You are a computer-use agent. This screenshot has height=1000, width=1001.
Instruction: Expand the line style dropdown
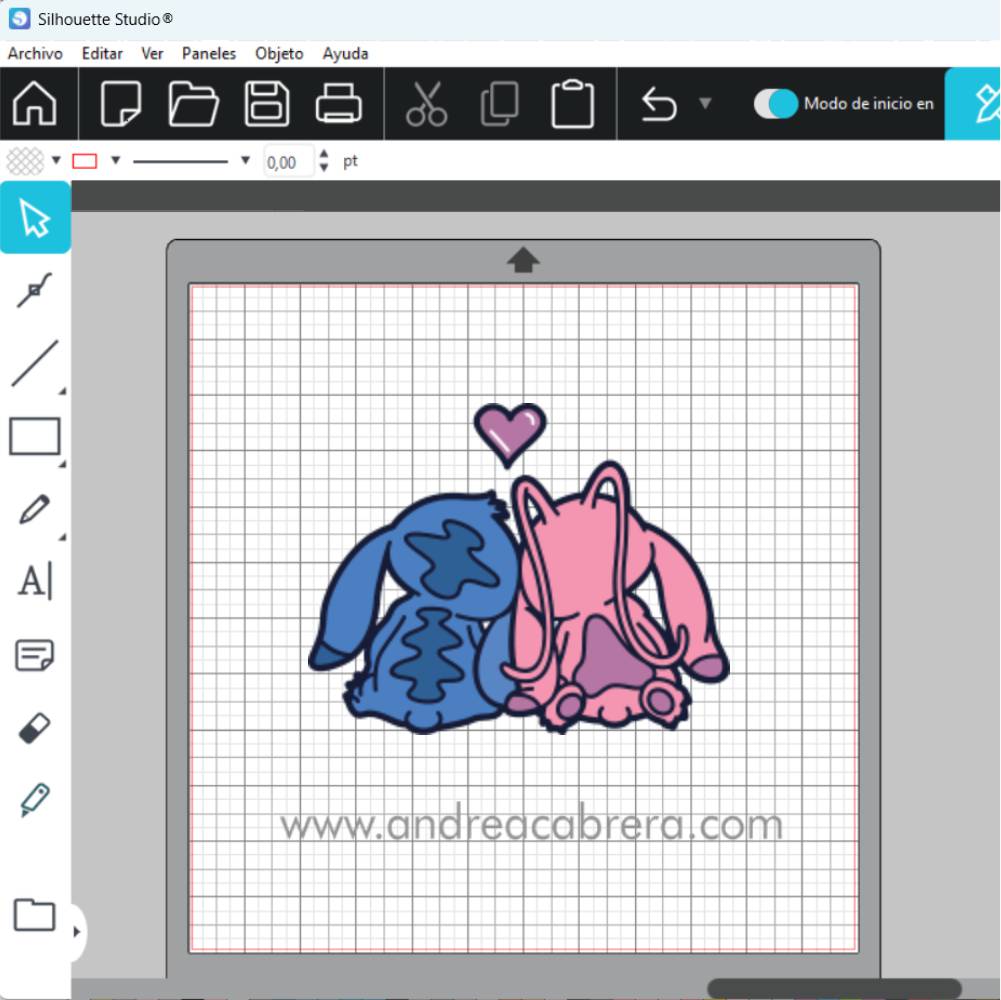coord(245,160)
